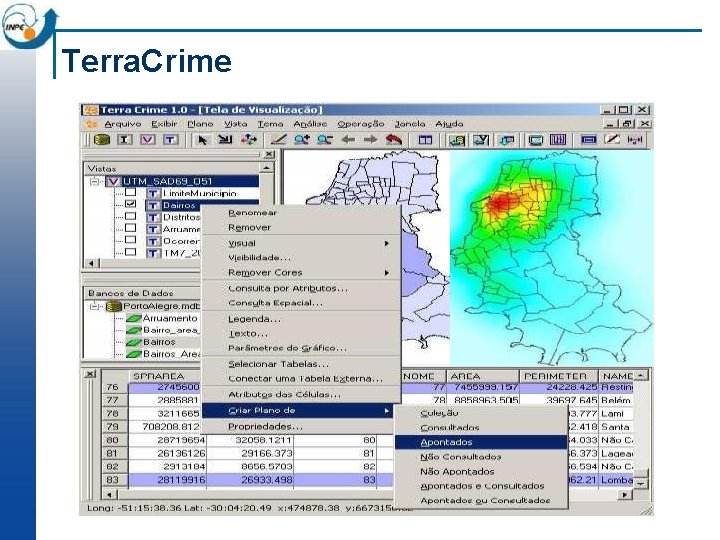Click the red undo arrow icon
This screenshot has width=720, height=540.
[394, 140]
